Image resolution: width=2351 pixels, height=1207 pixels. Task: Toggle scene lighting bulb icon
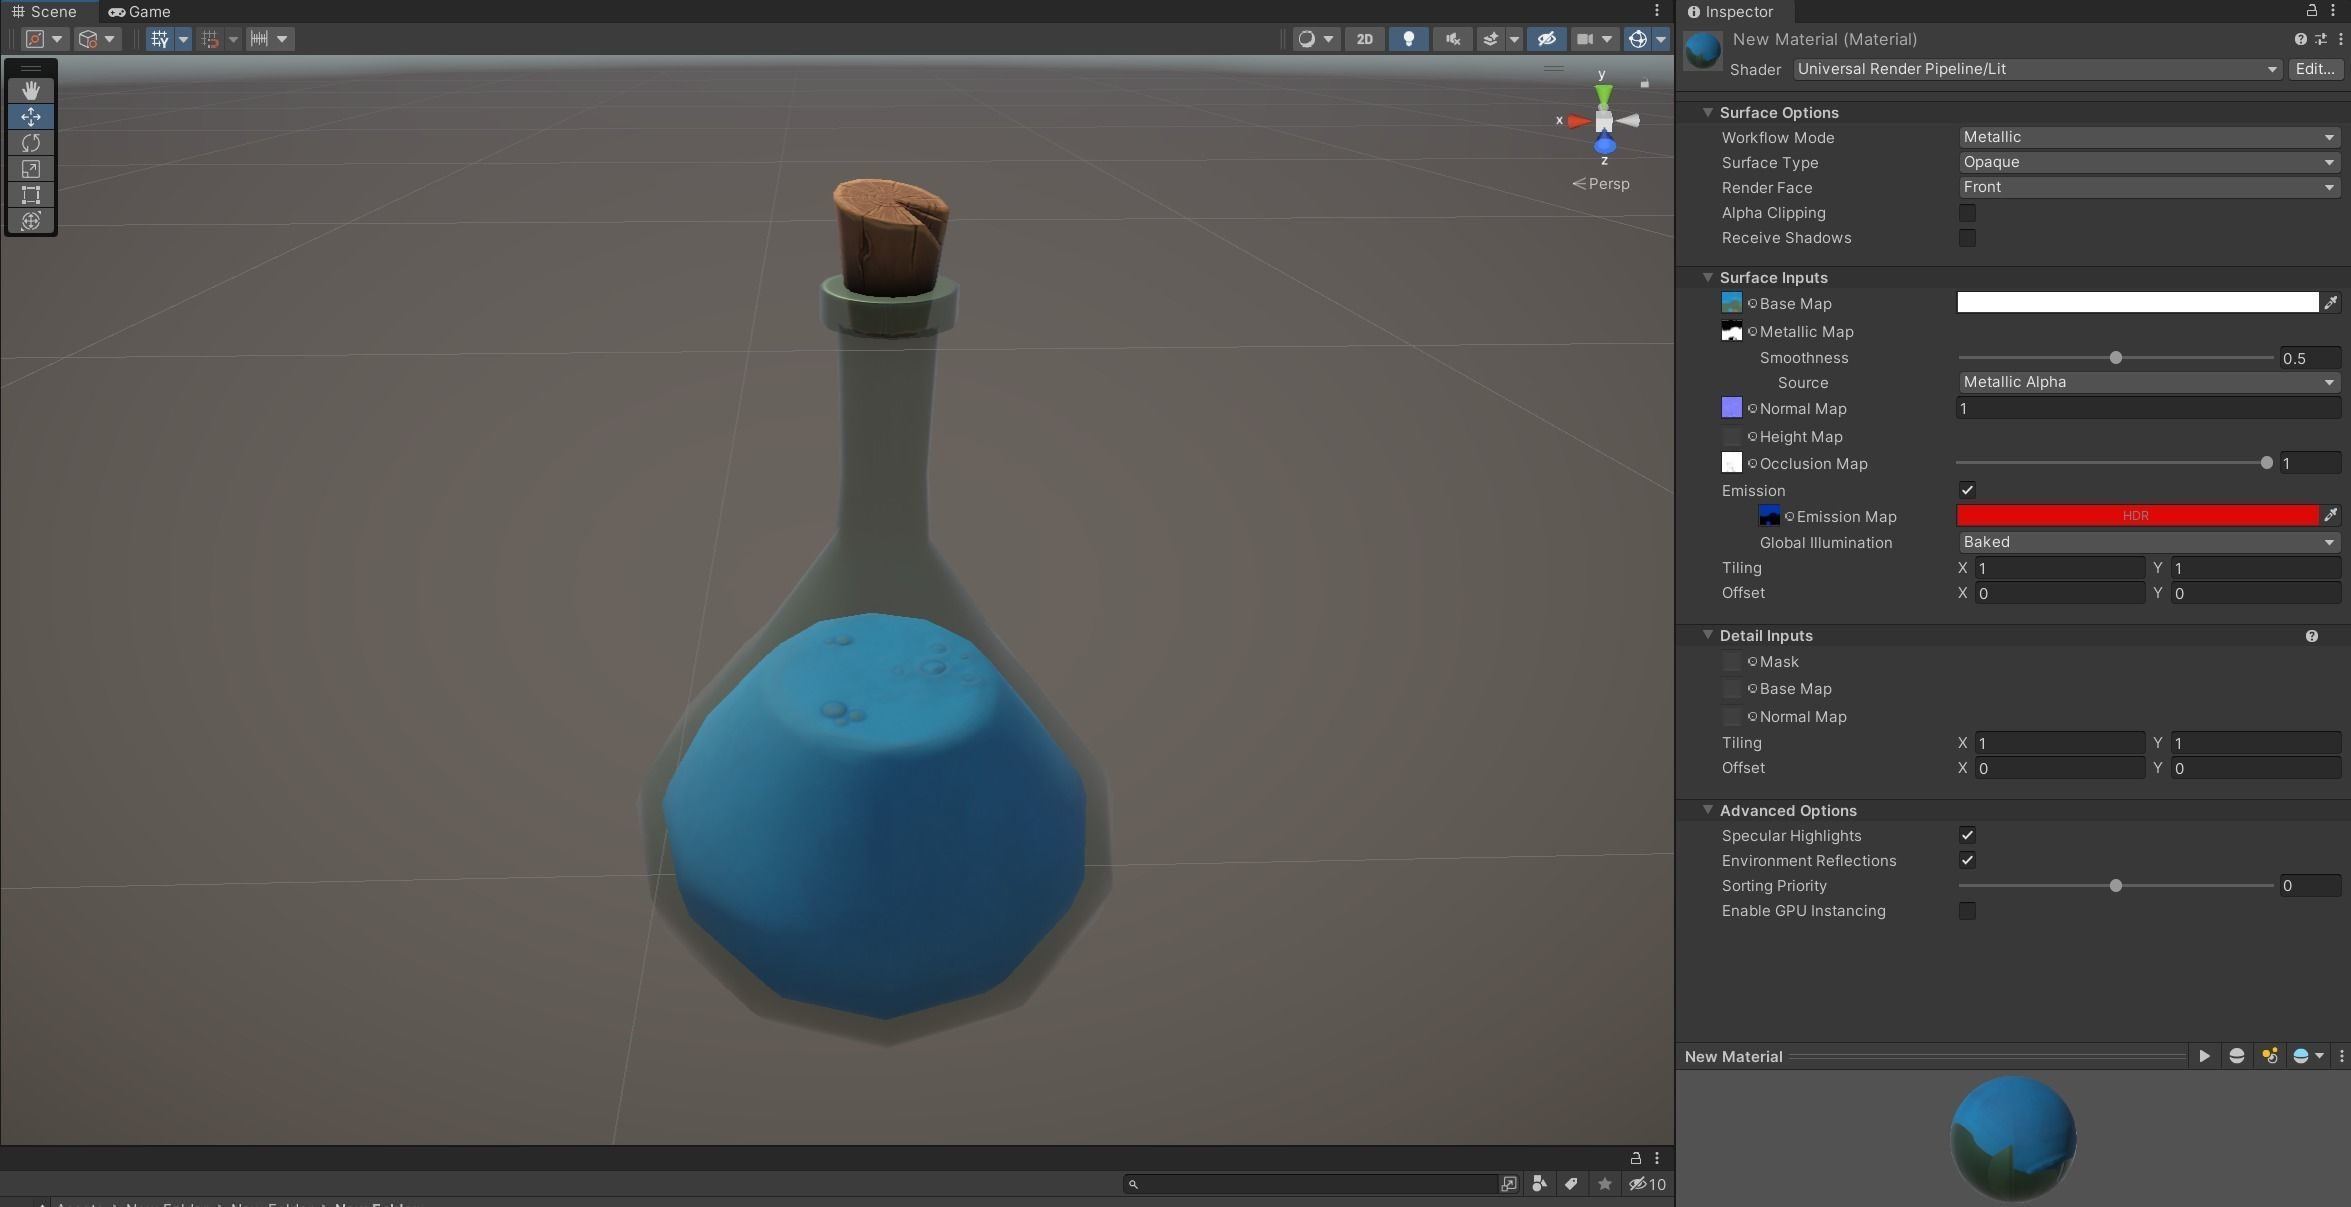click(x=1408, y=39)
